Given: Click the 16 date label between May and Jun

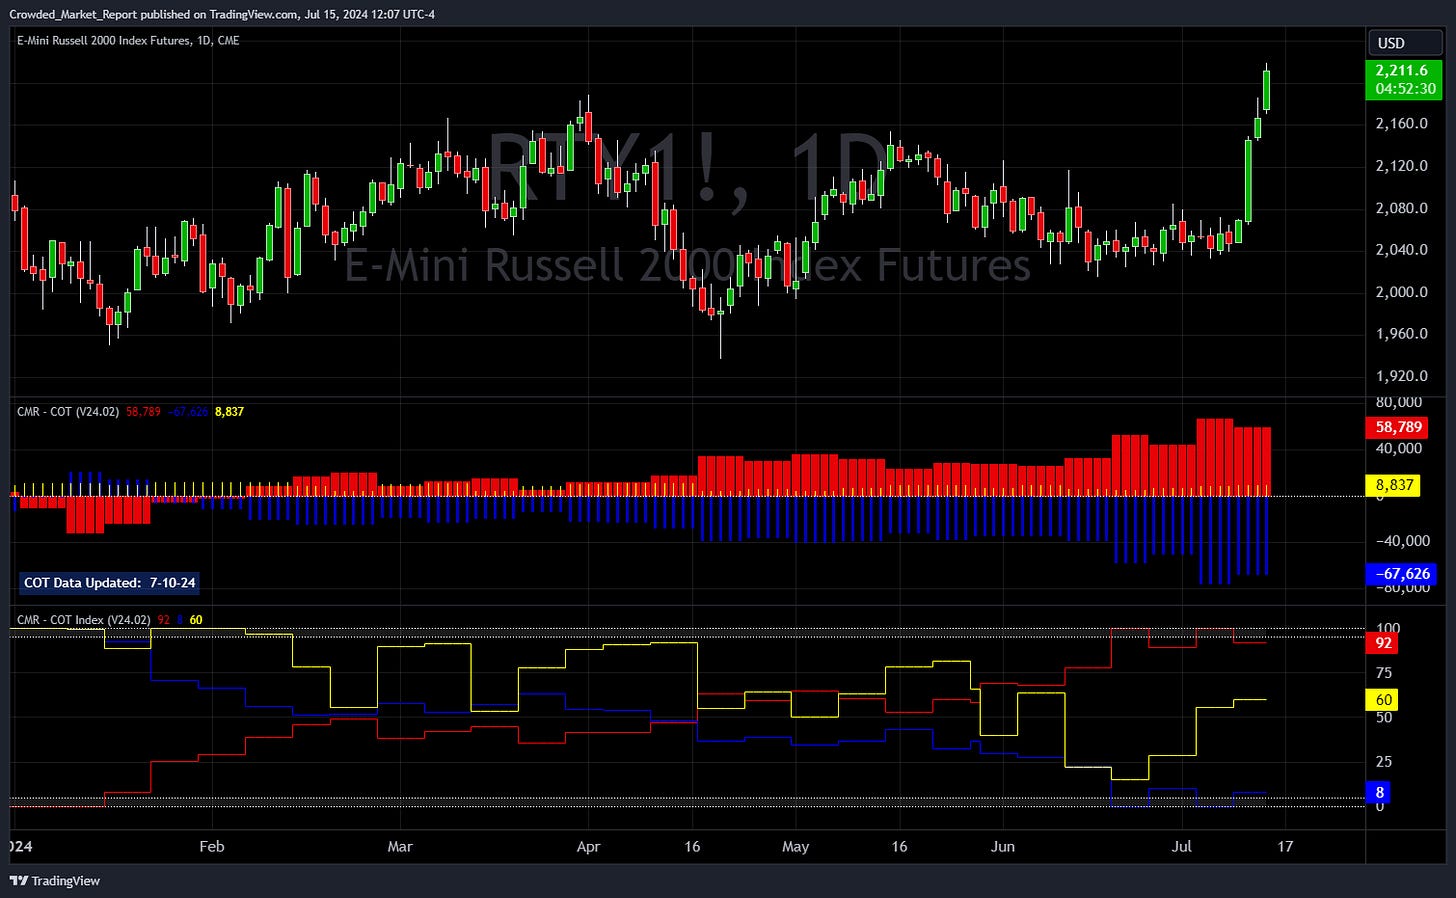Looking at the screenshot, I should click(899, 847).
